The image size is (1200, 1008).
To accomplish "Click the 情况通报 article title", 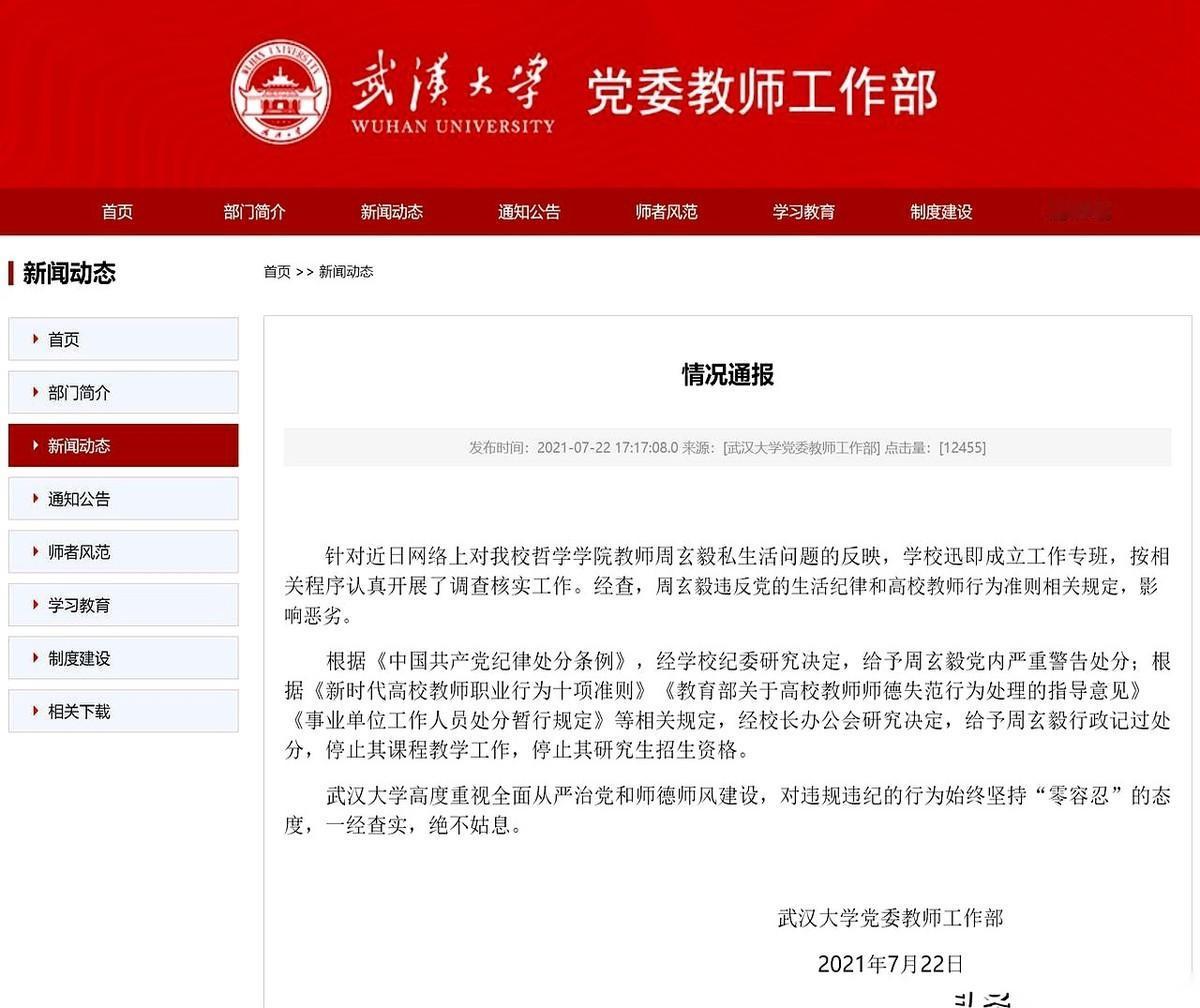I will 728,375.
